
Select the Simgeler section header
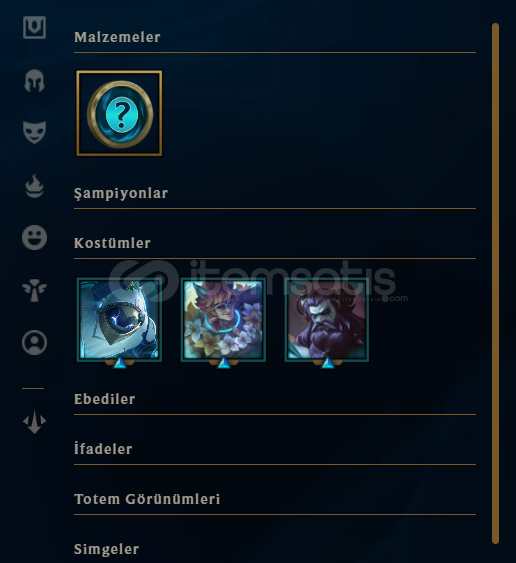[106, 549]
